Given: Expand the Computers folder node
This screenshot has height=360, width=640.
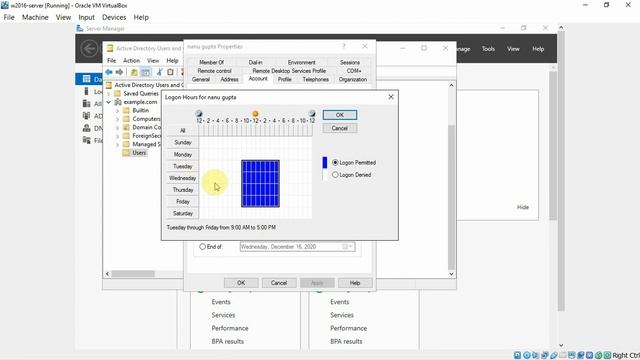Looking at the screenshot, I should click(x=118, y=119).
